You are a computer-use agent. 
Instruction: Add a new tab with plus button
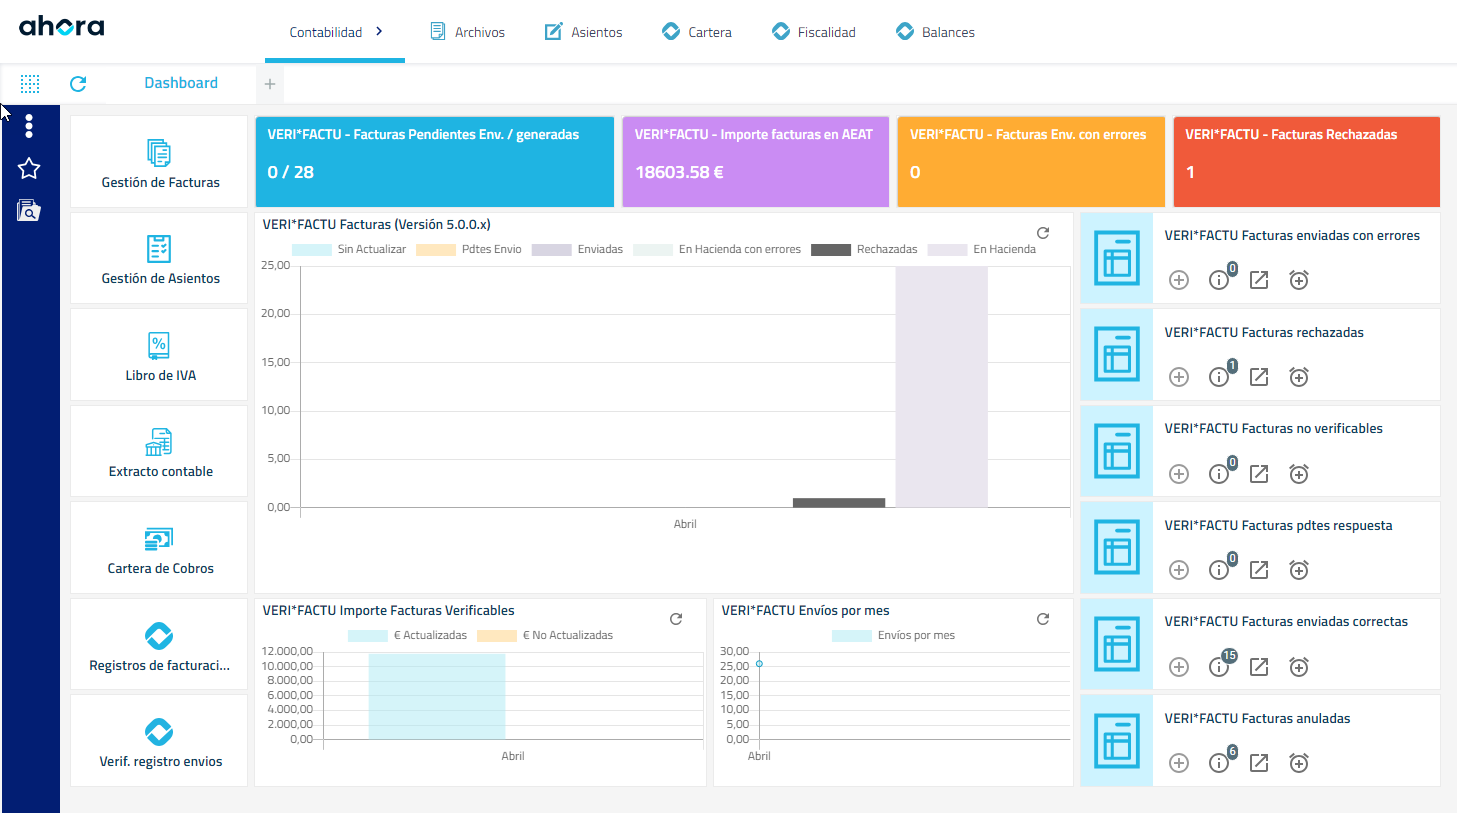pos(270,84)
